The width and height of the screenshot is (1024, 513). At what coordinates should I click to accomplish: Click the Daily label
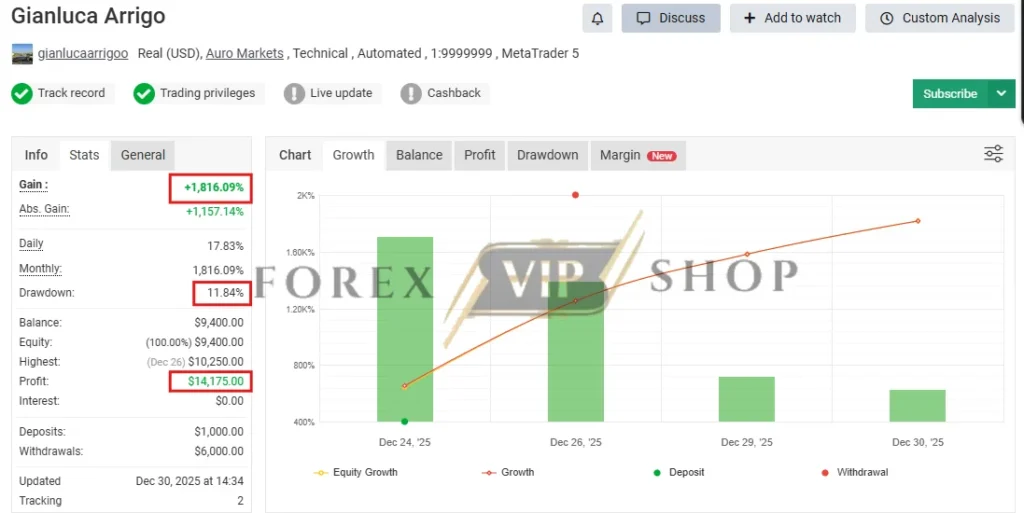[31, 243]
